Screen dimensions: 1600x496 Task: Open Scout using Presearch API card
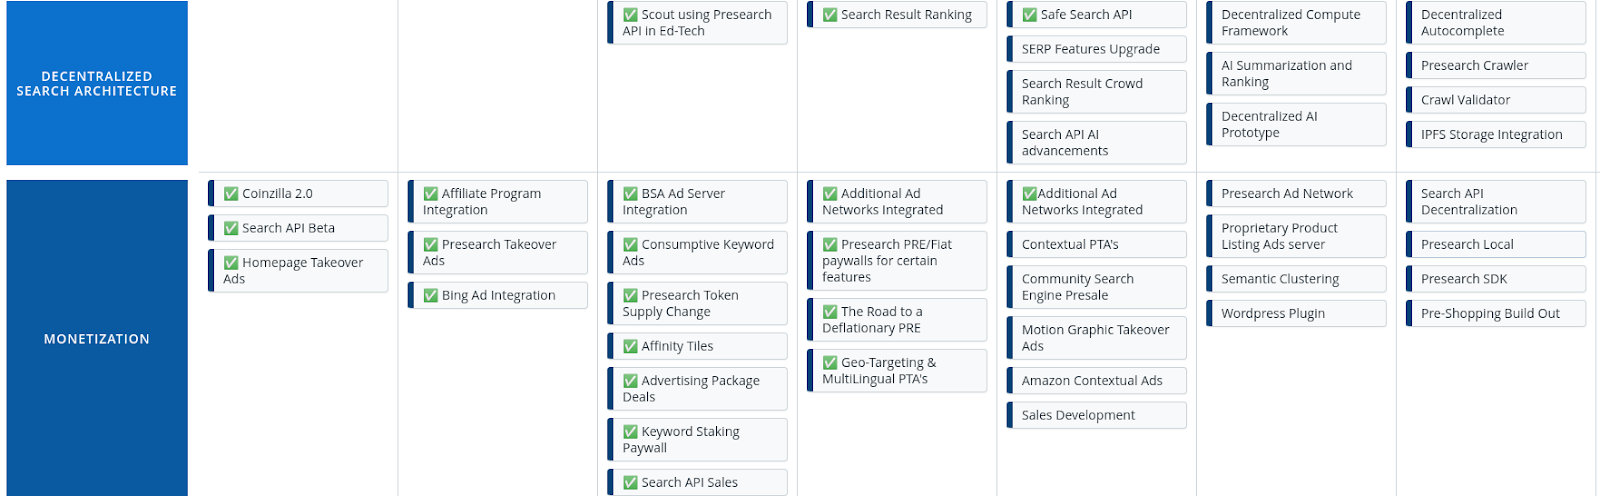coord(698,22)
